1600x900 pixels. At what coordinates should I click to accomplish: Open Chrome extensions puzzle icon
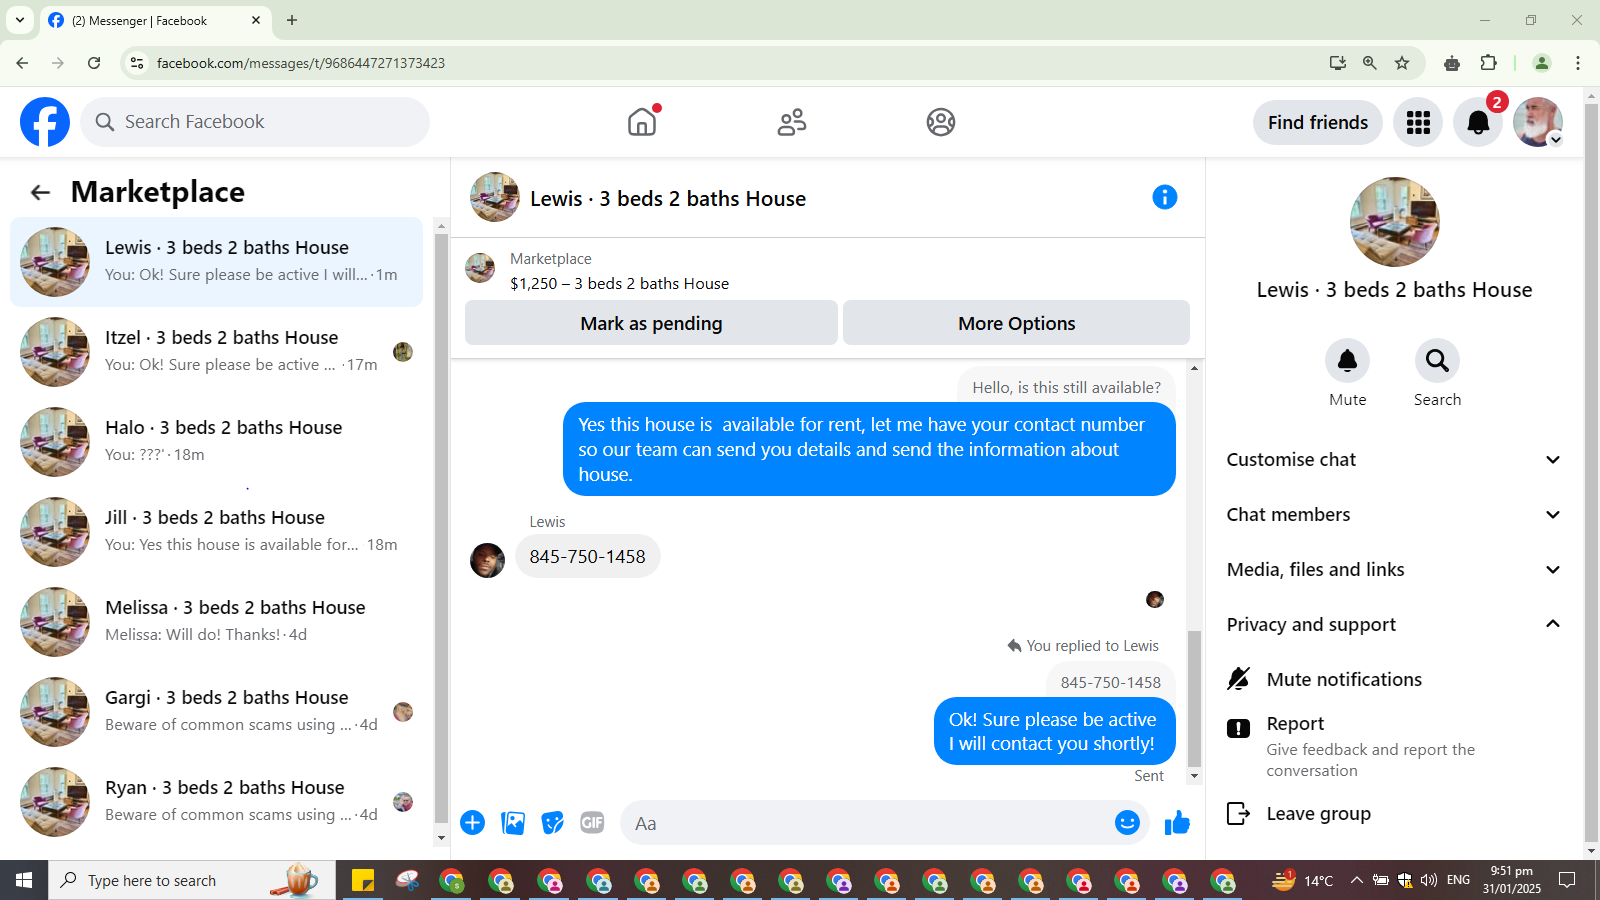1488,63
